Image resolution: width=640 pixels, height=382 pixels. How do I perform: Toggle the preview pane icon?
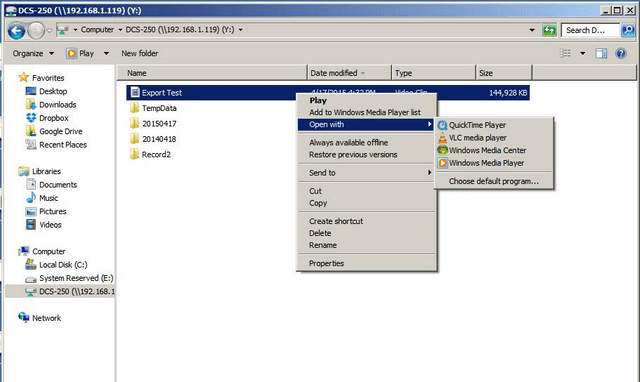point(601,53)
